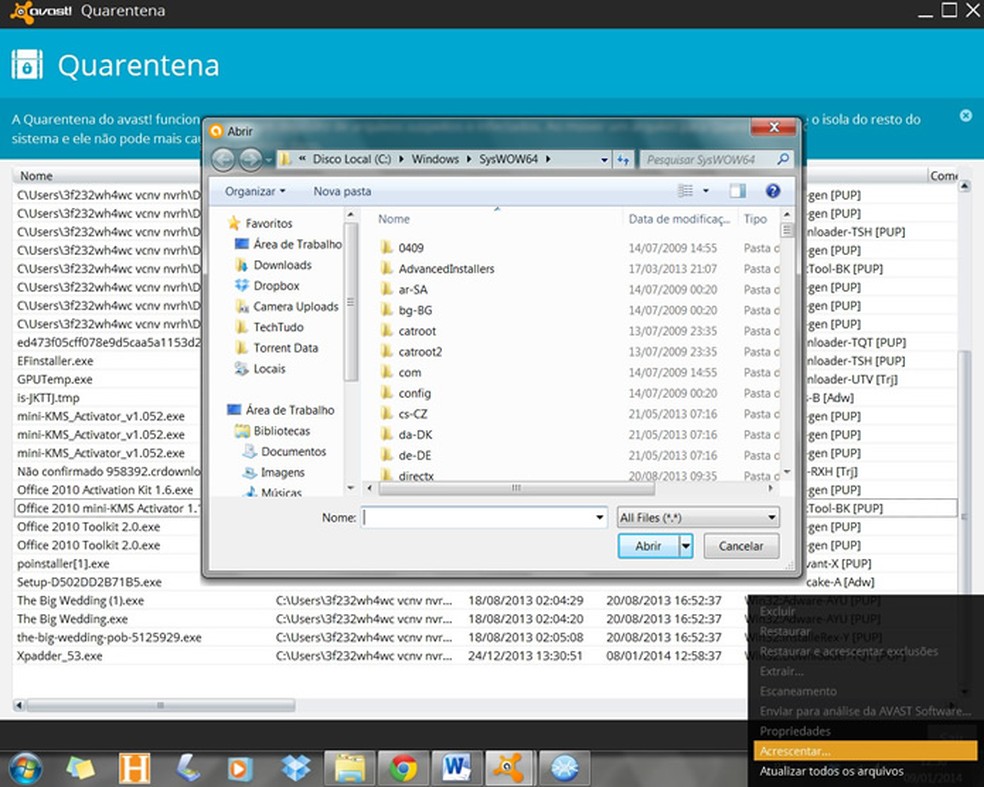984x787 pixels.
Task: Click the Windows Start button
Action: pyautogui.click(x=26, y=767)
